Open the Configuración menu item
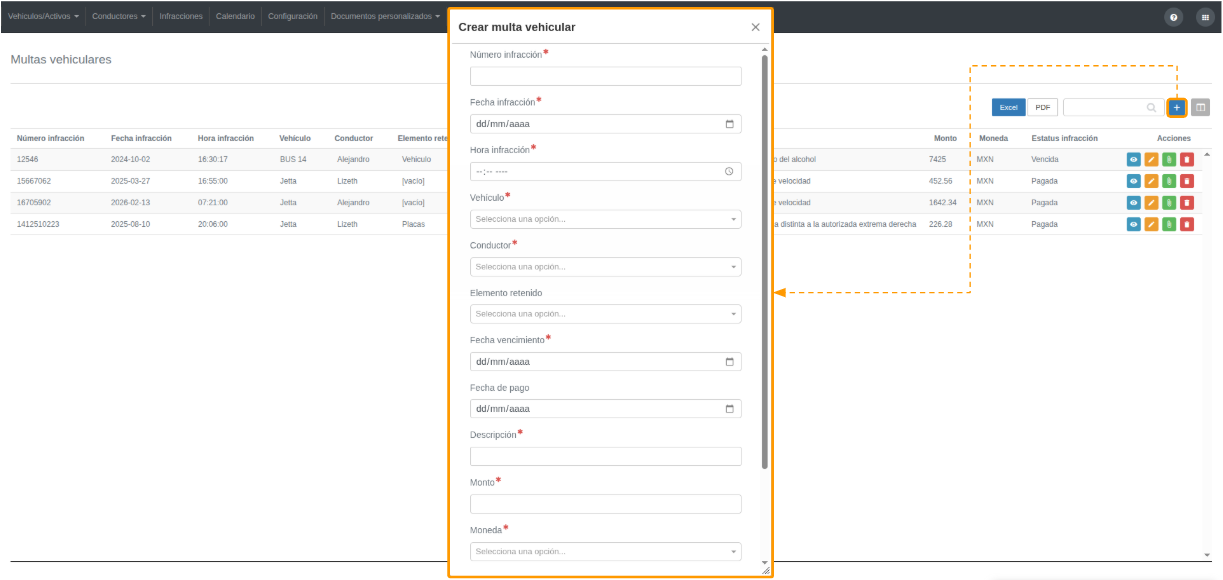The height and width of the screenshot is (580, 1223). point(293,17)
